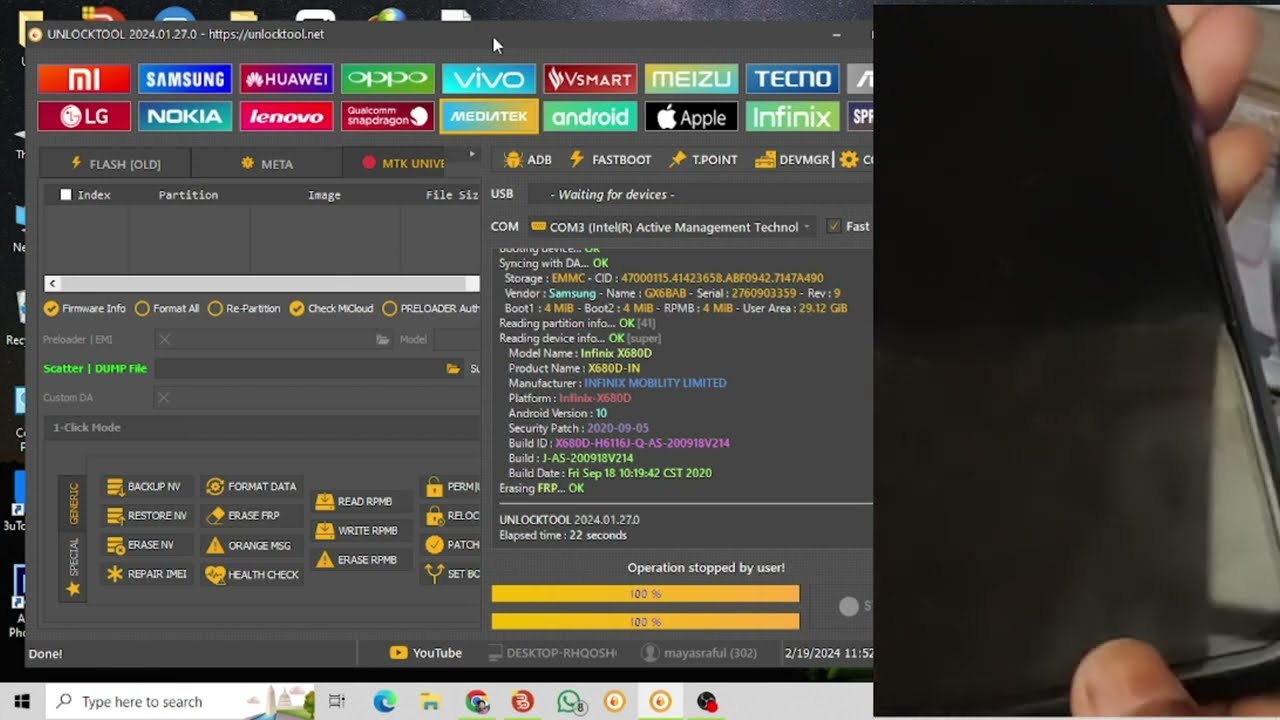The width and height of the screenshot is (1280, 720).
Task: Toggle the Index select-all checkbox
Action: point(66,195)
